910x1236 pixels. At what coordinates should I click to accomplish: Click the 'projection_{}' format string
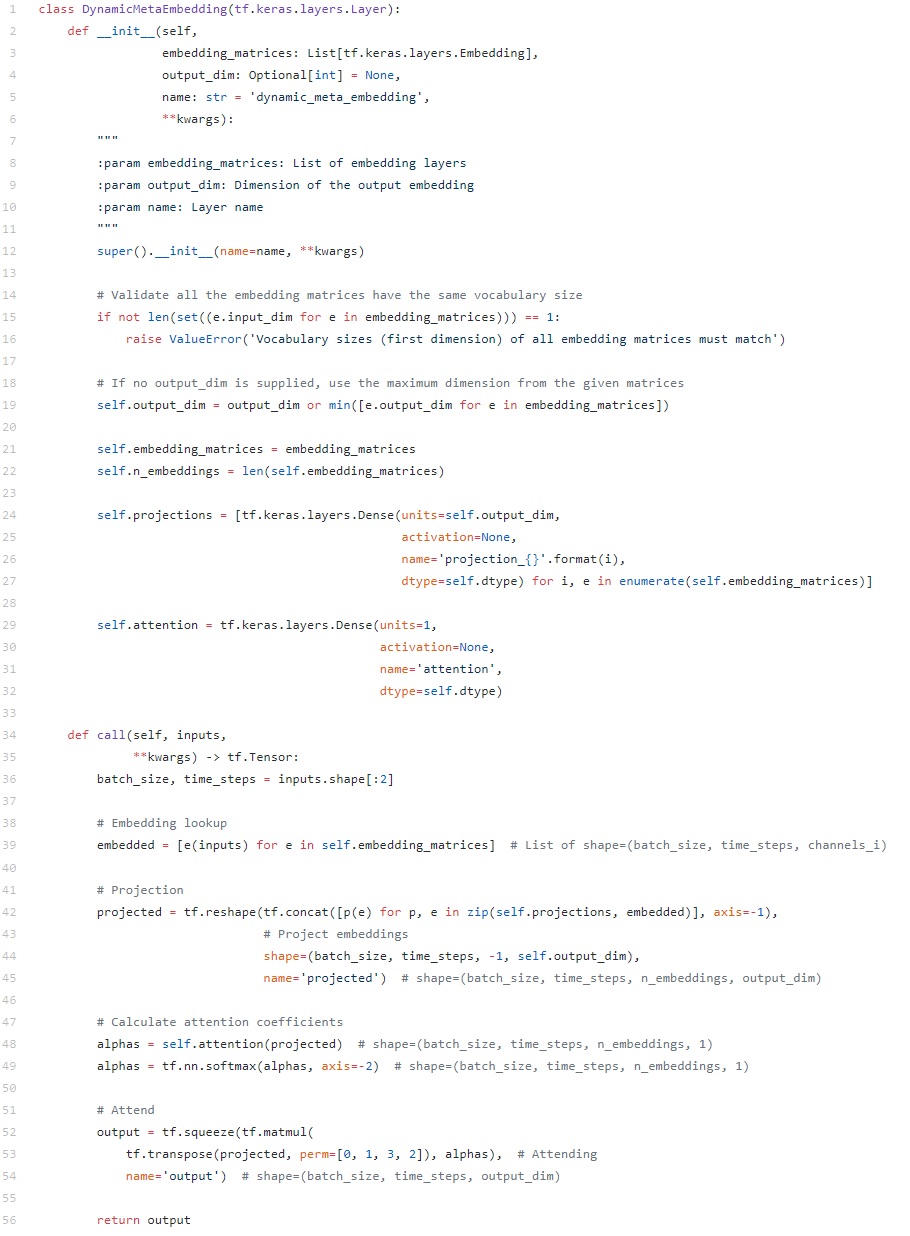(491, 559)
